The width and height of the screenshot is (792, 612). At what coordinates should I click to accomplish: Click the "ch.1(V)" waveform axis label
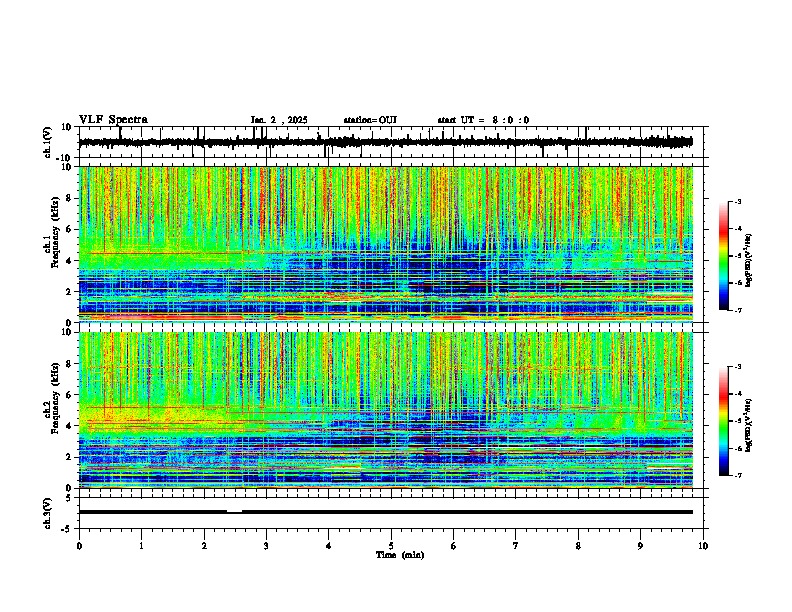48,142
